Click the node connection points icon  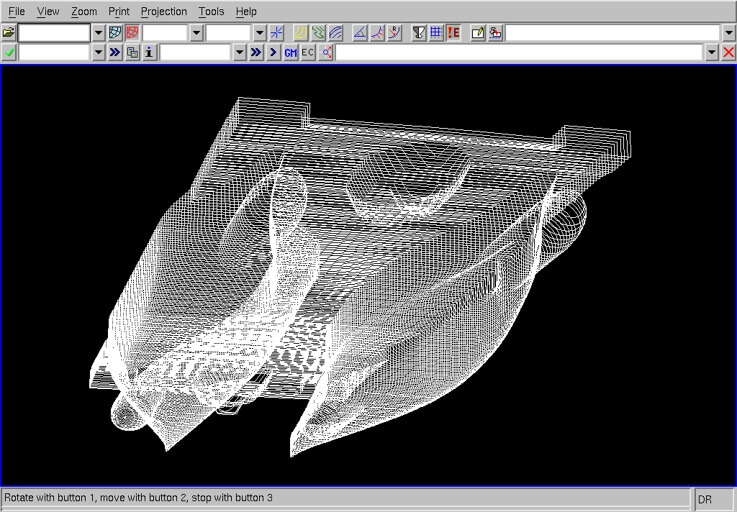click(325, 52)
